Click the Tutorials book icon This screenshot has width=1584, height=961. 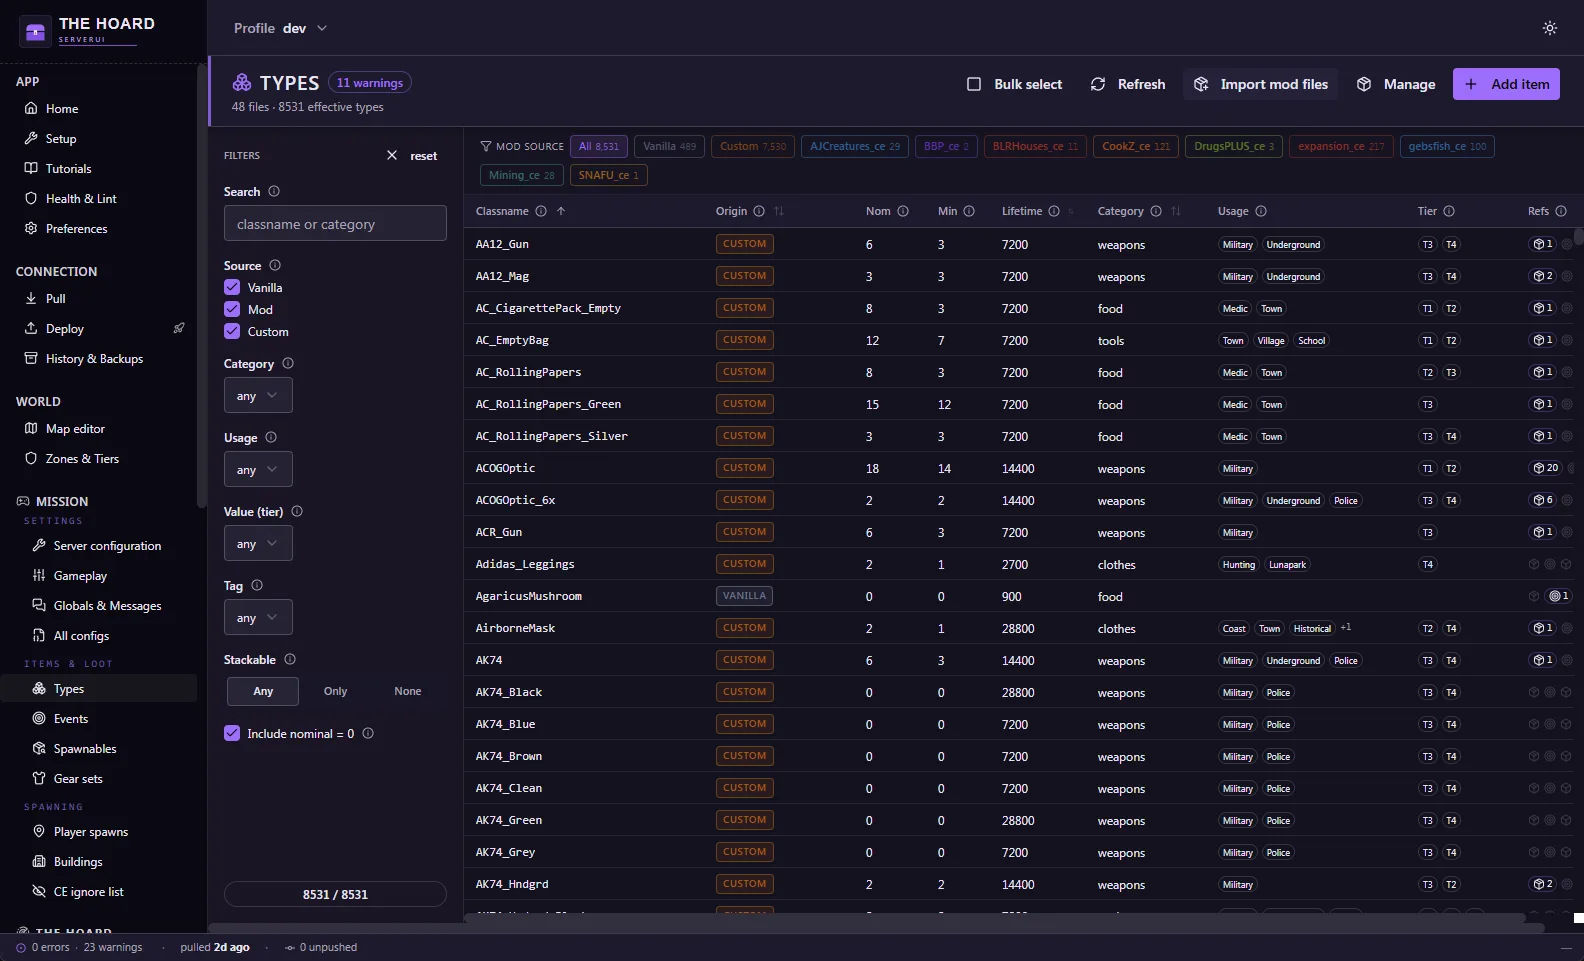tap(31, 168)
